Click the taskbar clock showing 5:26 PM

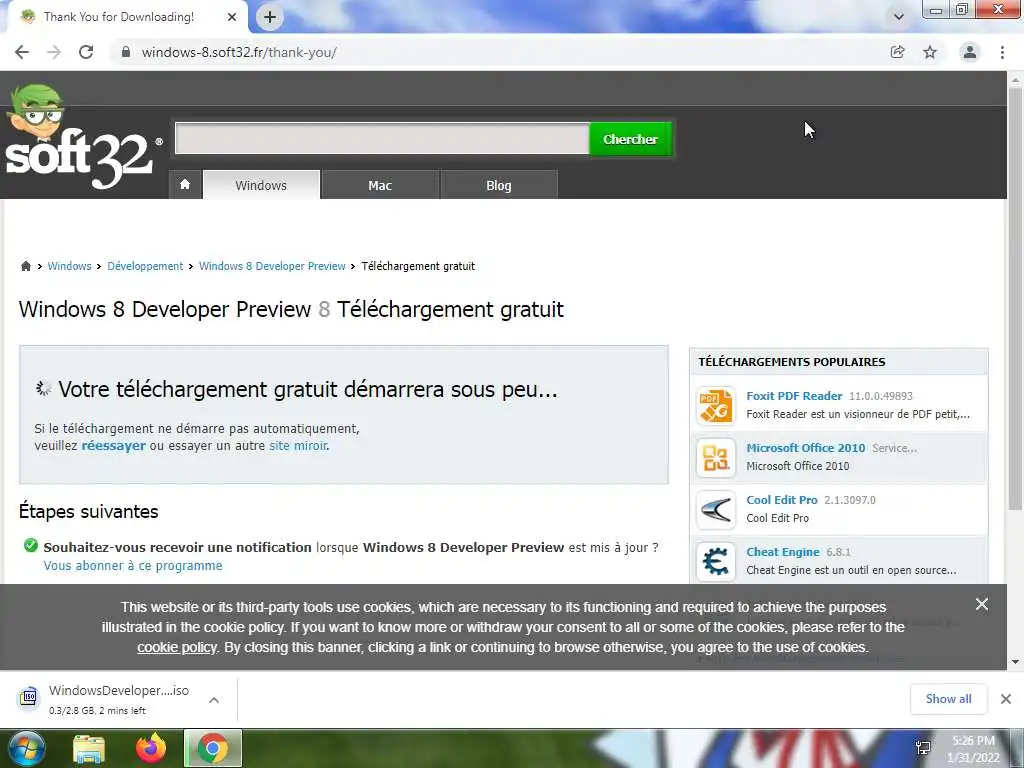click(973, 750)
